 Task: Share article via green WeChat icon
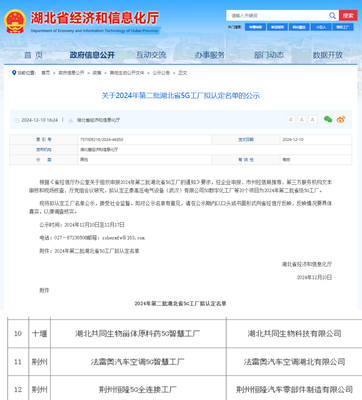click(328, 119)
